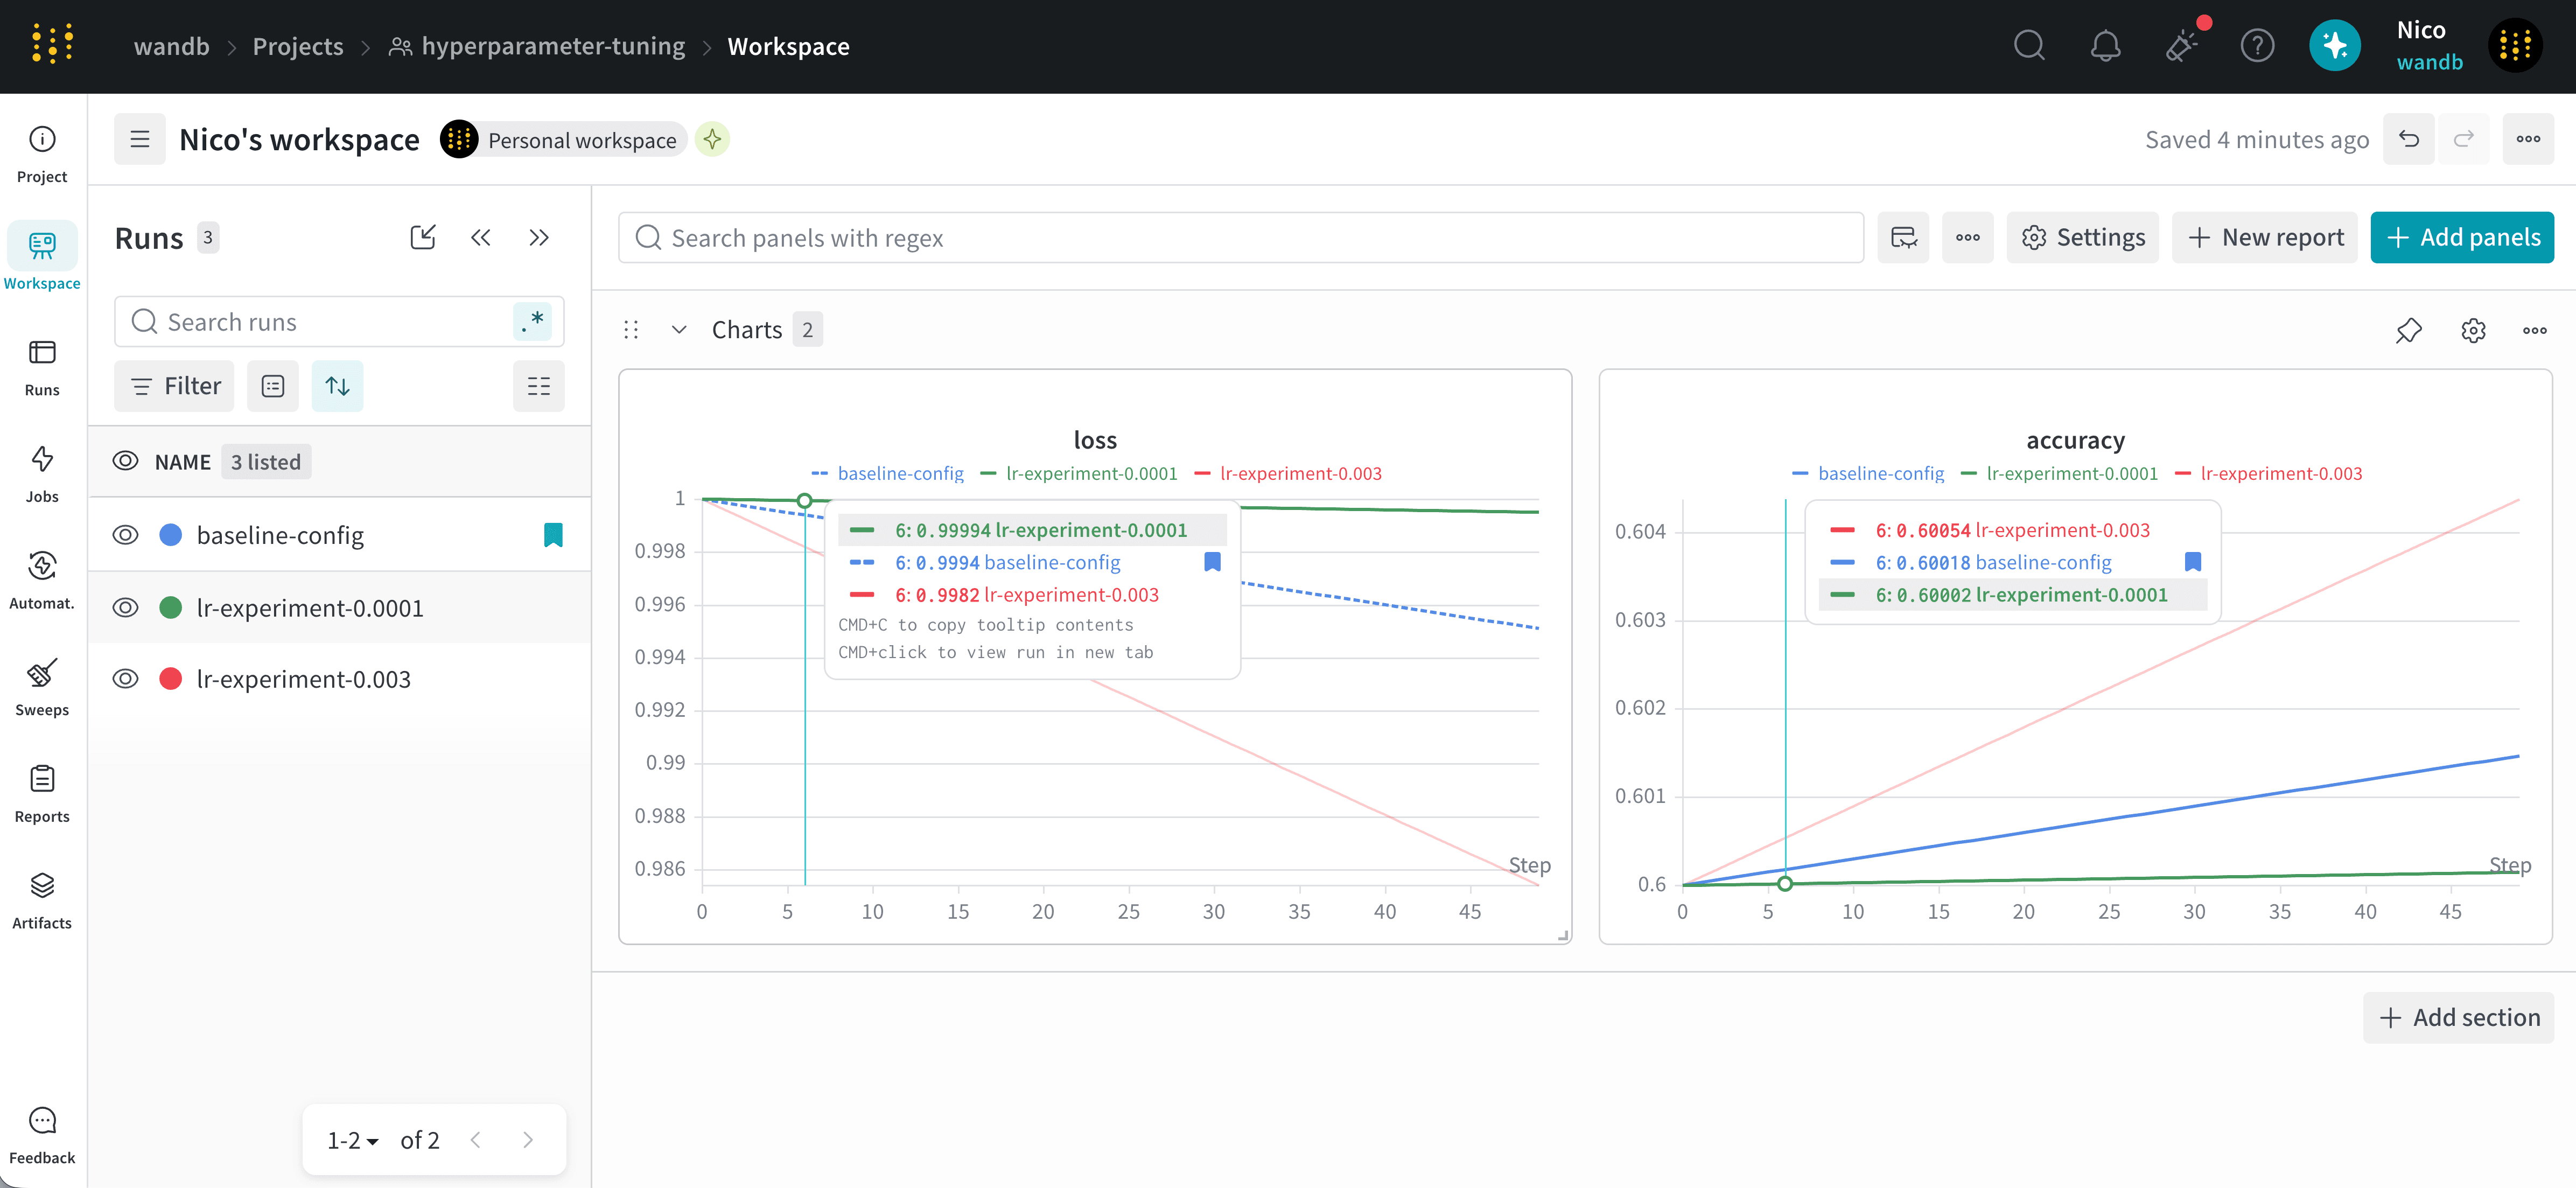Hide the baseline-config run
The height and width of the screenshot is (1188, 2576).
pos(125,535)
